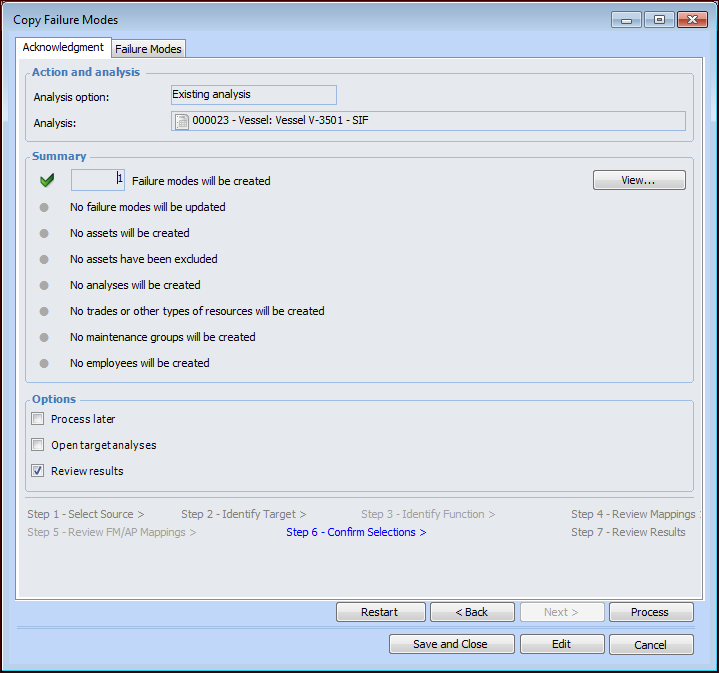Viewport: 719px width, 673px height.
Task: Click the text No analyses will be created
Action: coord(135,285)
